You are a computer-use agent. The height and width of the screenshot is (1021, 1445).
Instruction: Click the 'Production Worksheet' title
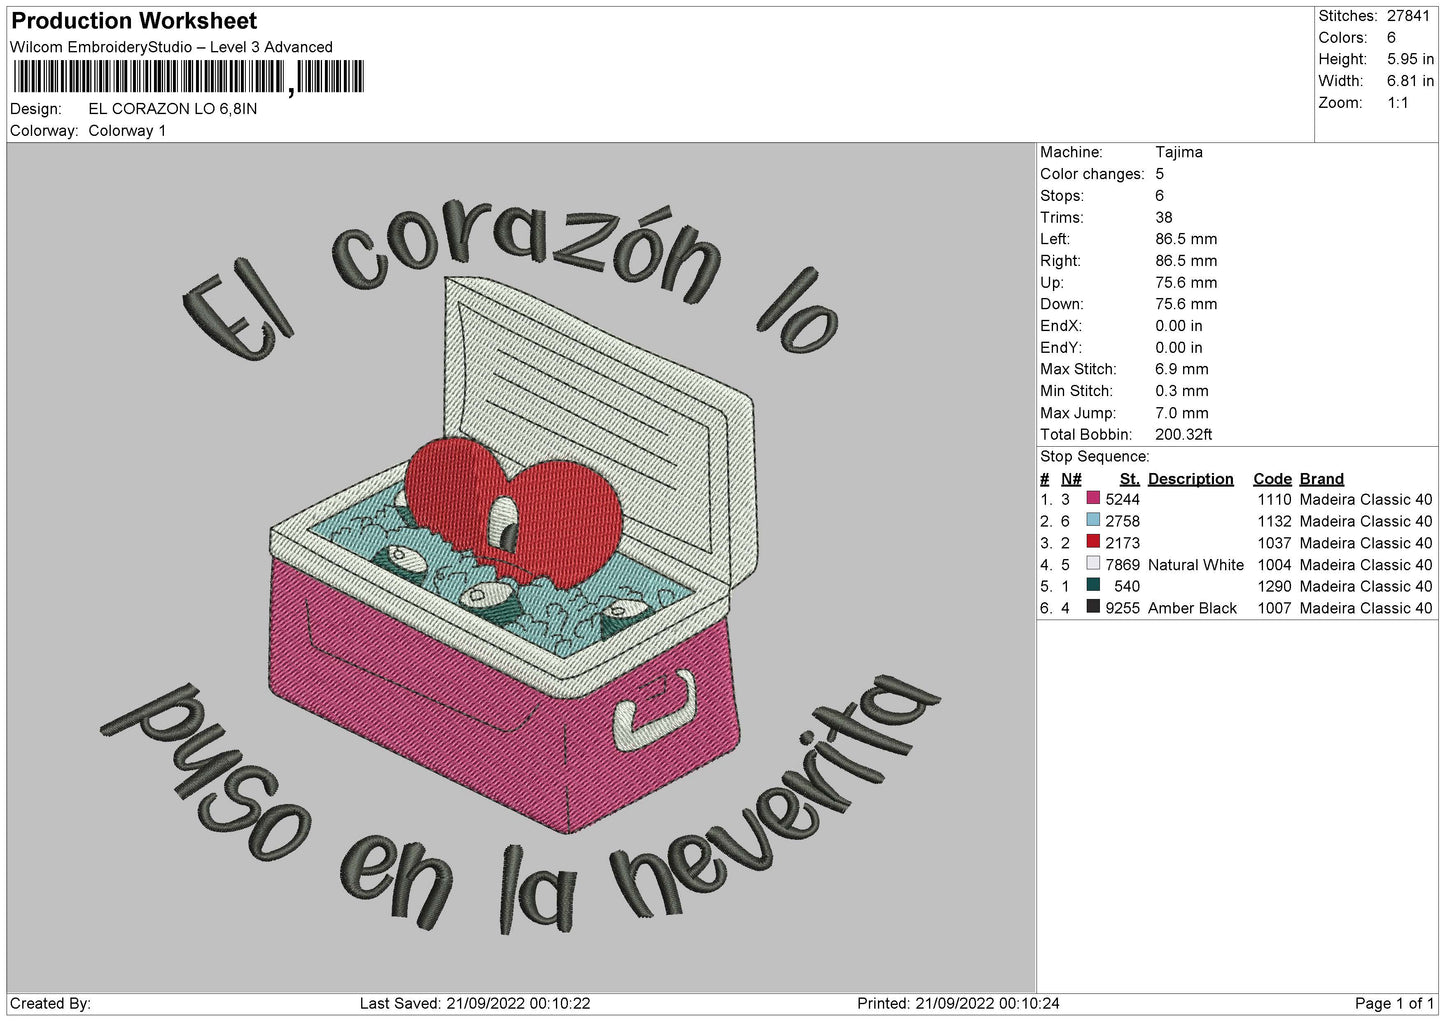[134, 21]
